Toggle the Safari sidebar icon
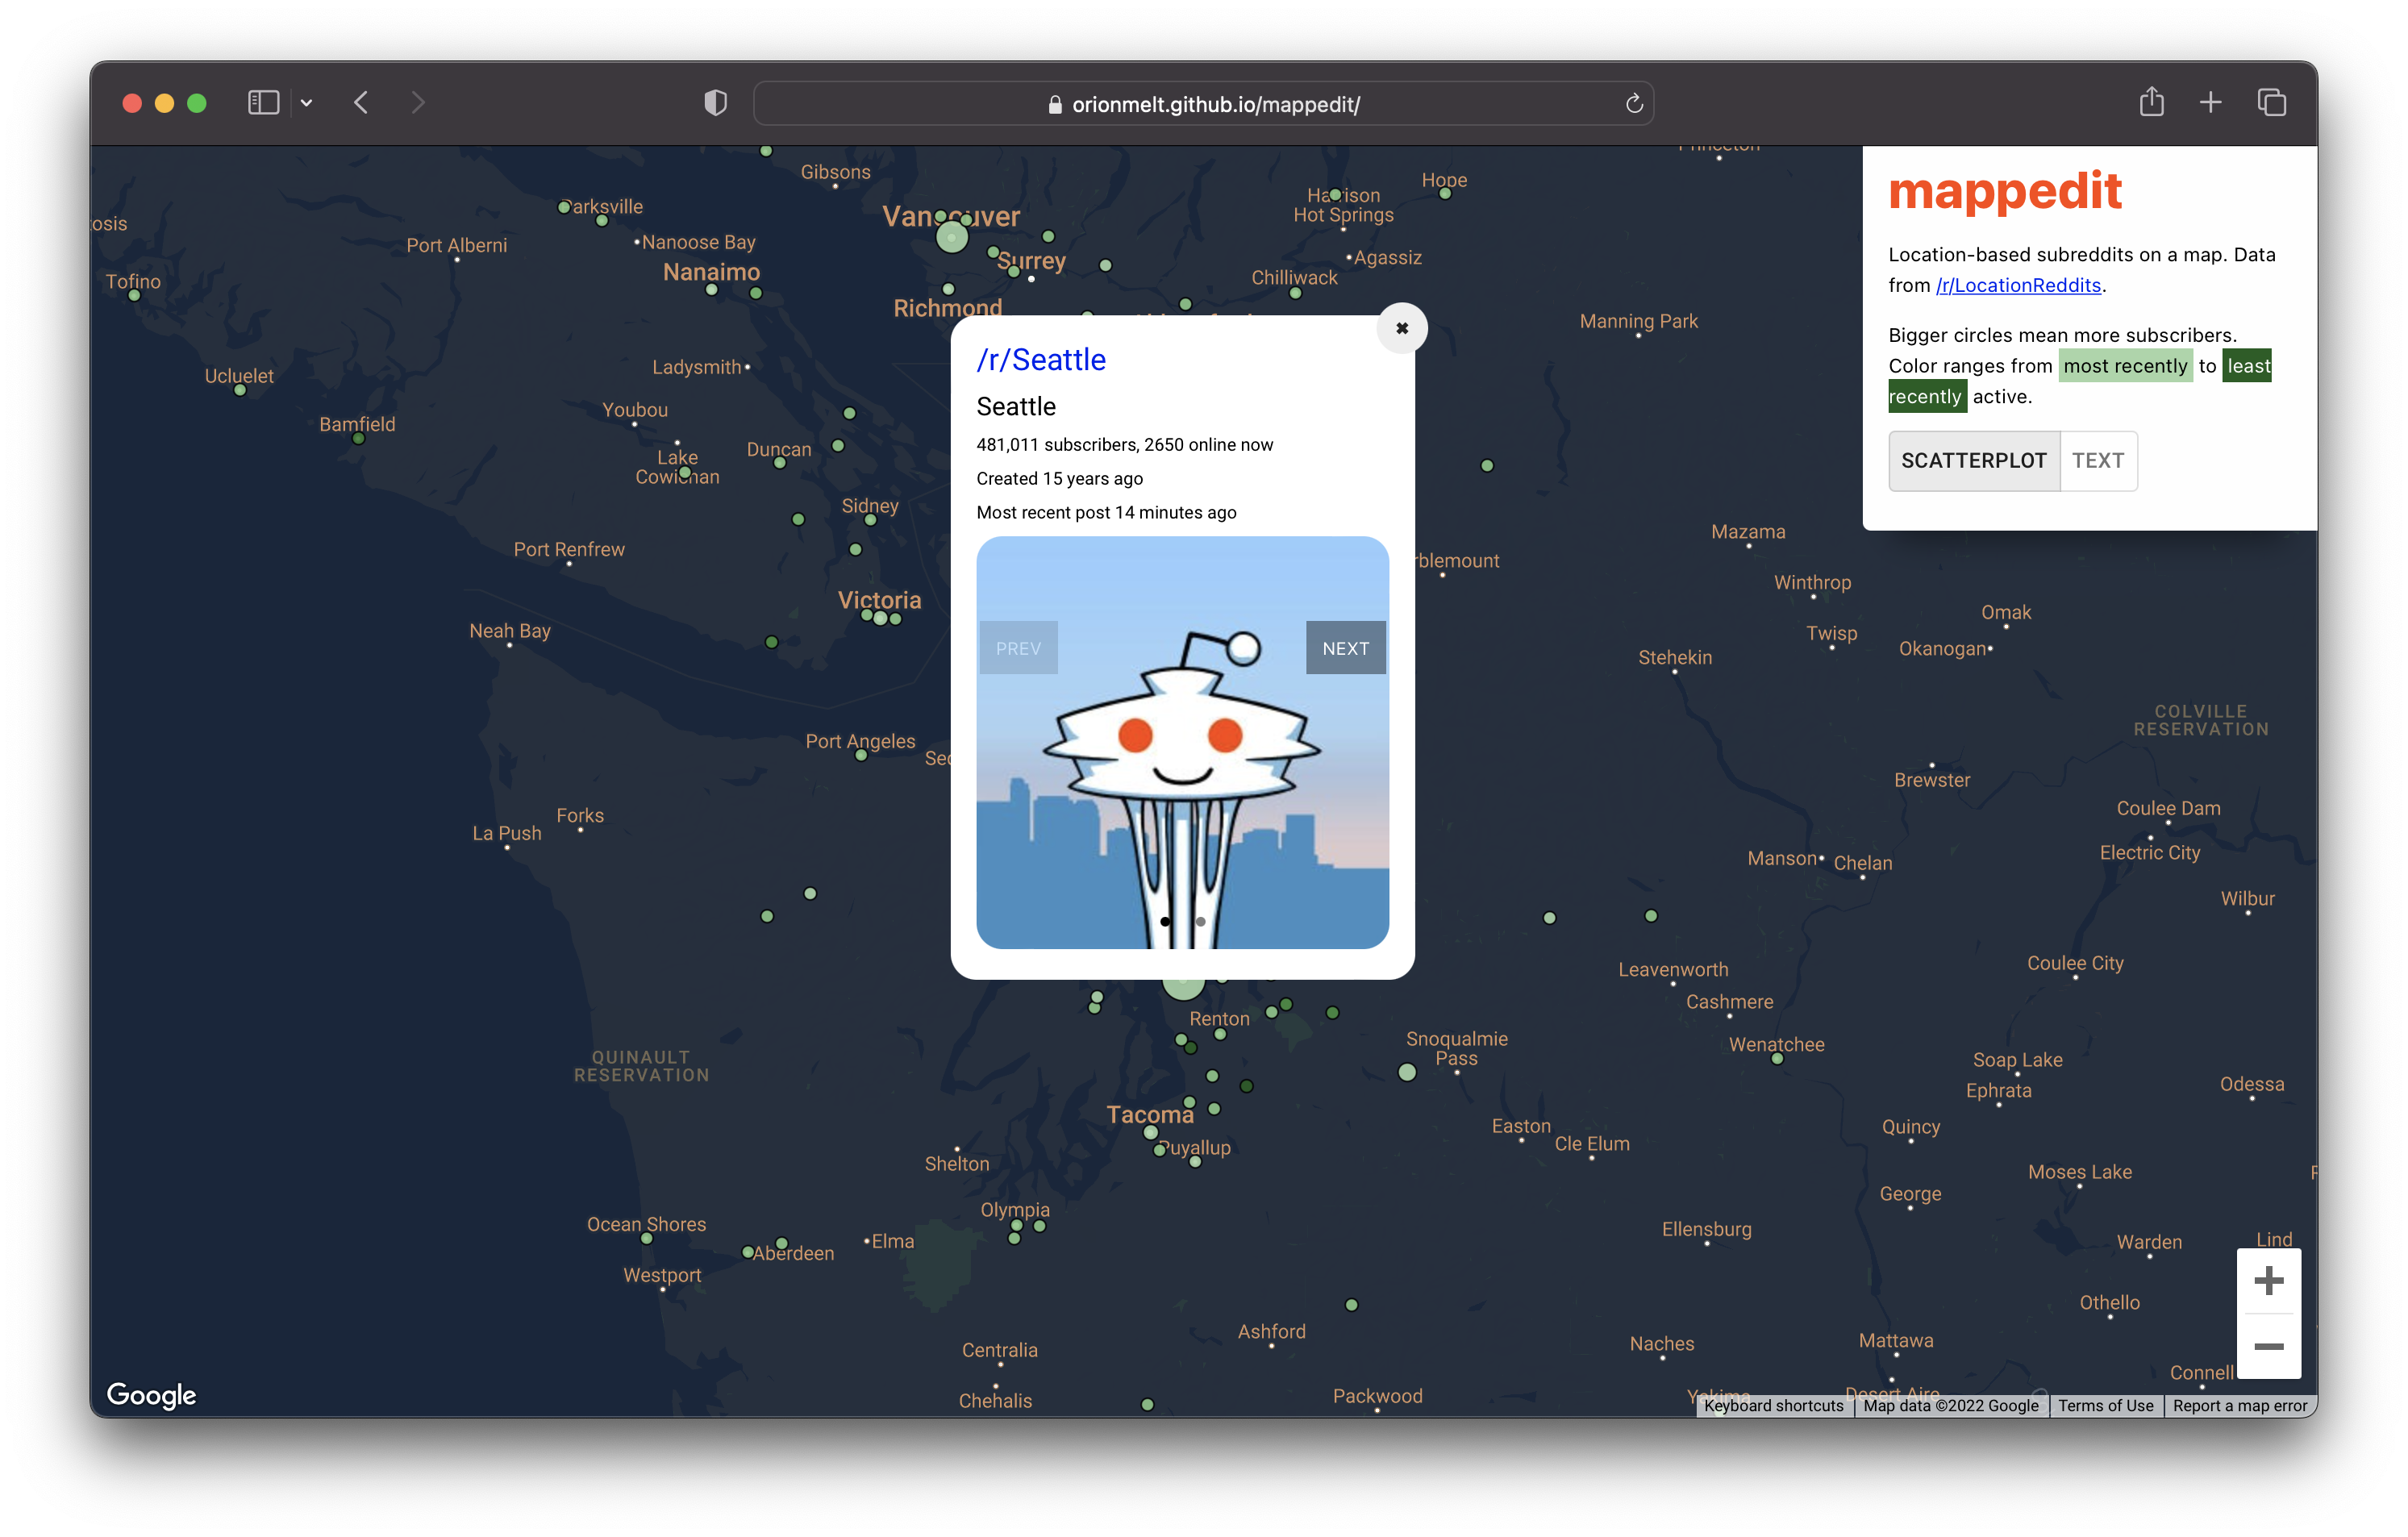Viewport: 2408px width, 1537px height. 263,102
